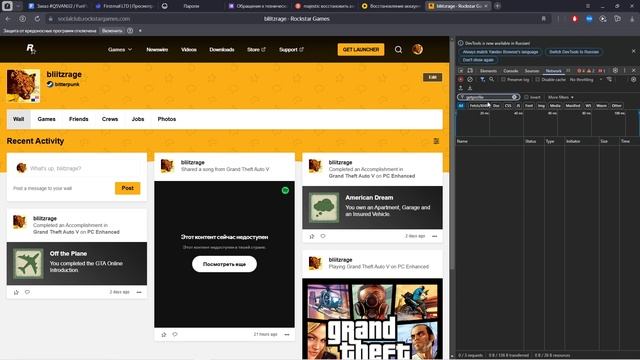Open Network panel settings gear
The height and width of the screenshot is (360, 640).
[633, 79]
